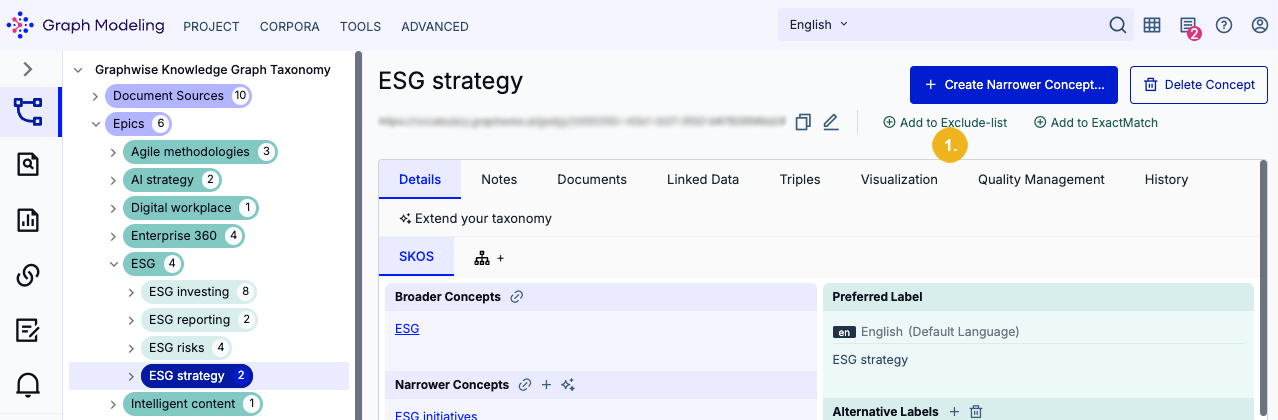Expand the Intelligent content node chevron
Image resolution: width=1278 pixels, height=420 pixels.
point(113,404)
